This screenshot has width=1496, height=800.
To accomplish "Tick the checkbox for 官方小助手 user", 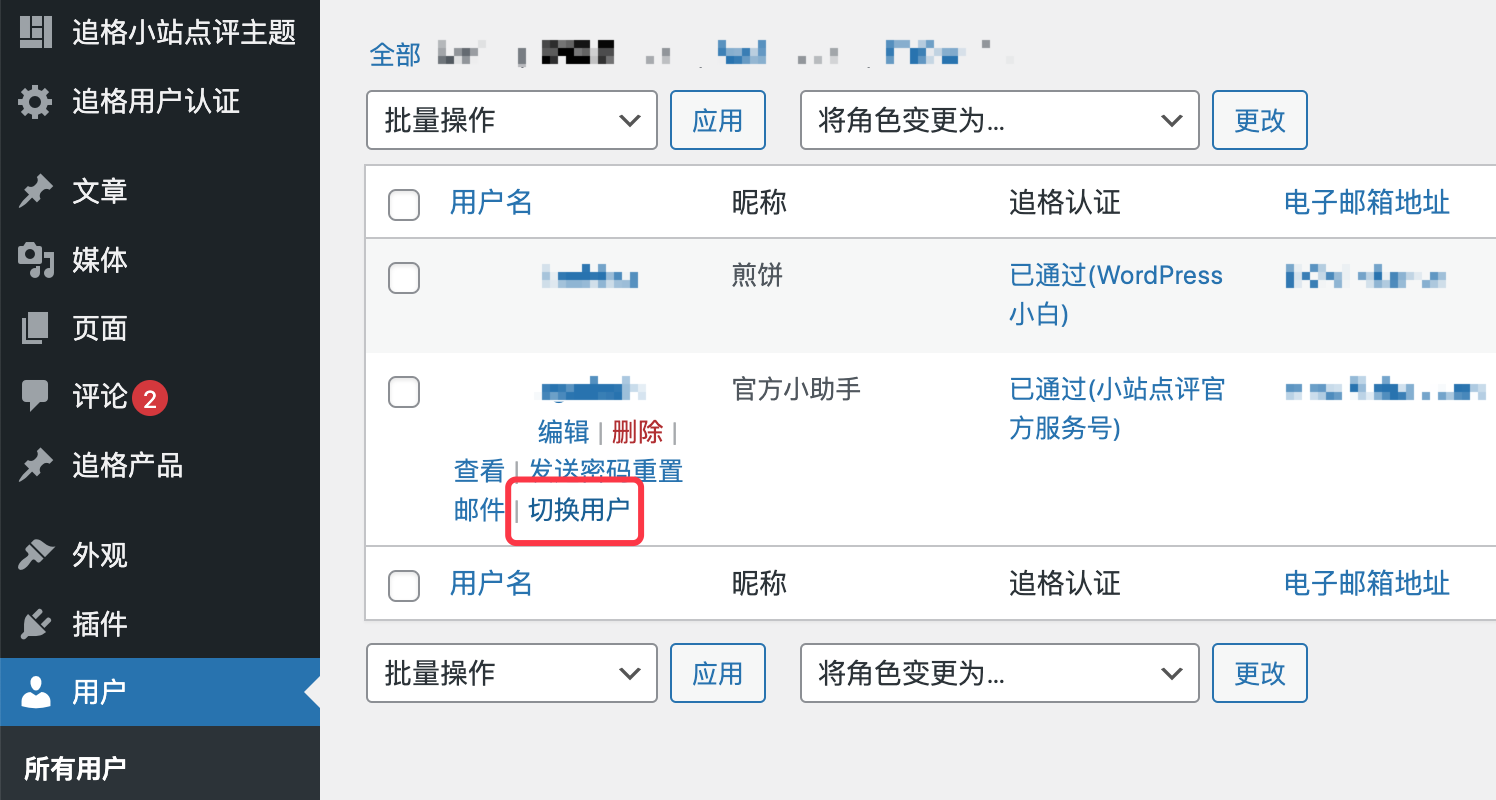I will coord(404,392).
